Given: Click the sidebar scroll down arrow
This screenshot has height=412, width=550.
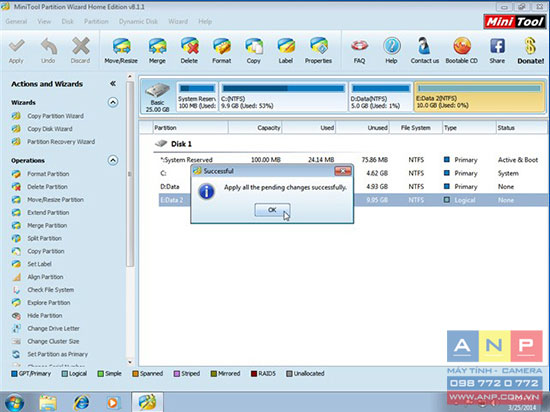Looking at the screenshot, I should click(130, 362).
